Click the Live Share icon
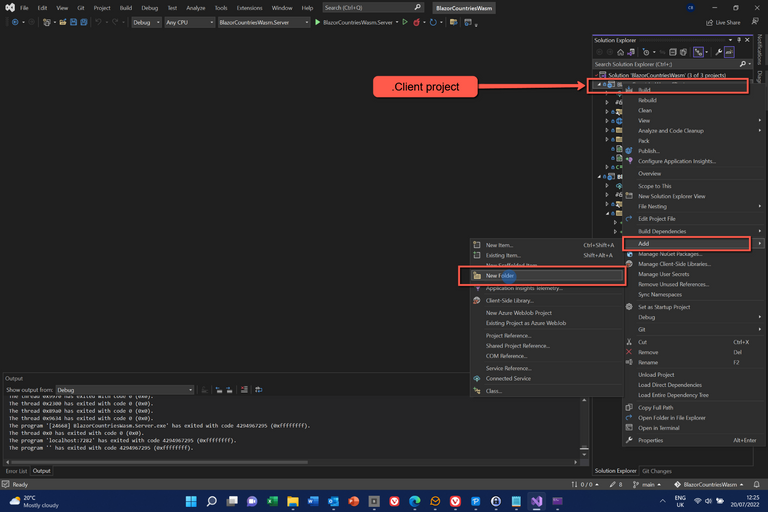Viewport: 768px width, 512px height. pos(709,22)
